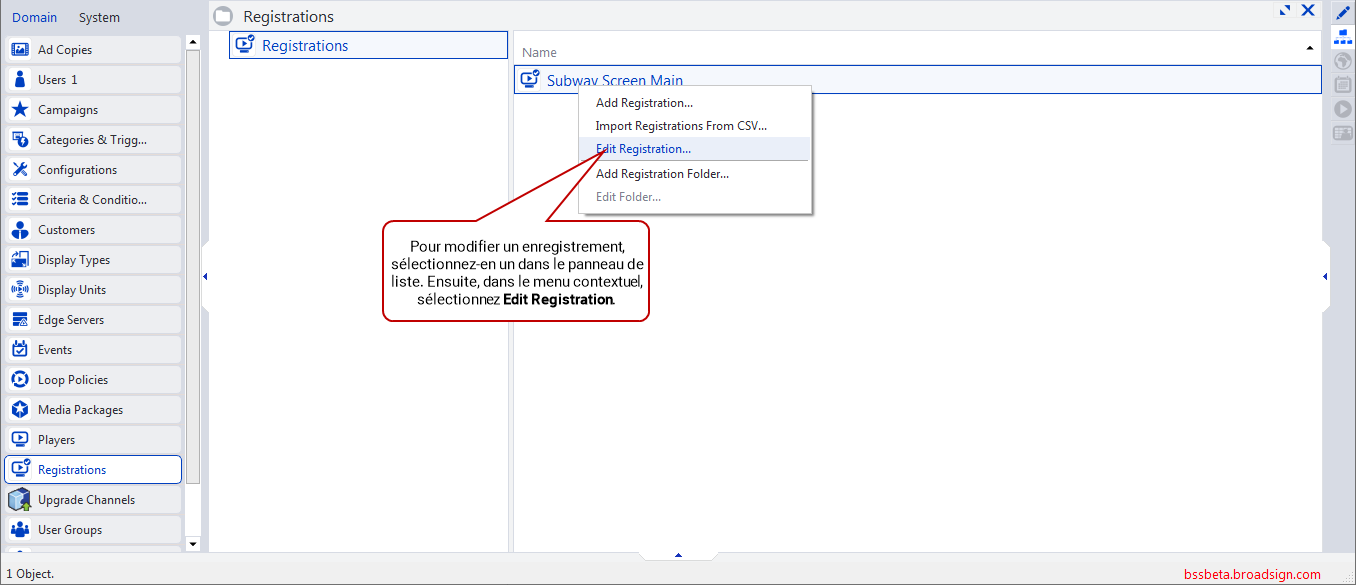Click the play icon in right toolbar
The width and height of the screenshot is (1356, 585).
(1342, 109)
